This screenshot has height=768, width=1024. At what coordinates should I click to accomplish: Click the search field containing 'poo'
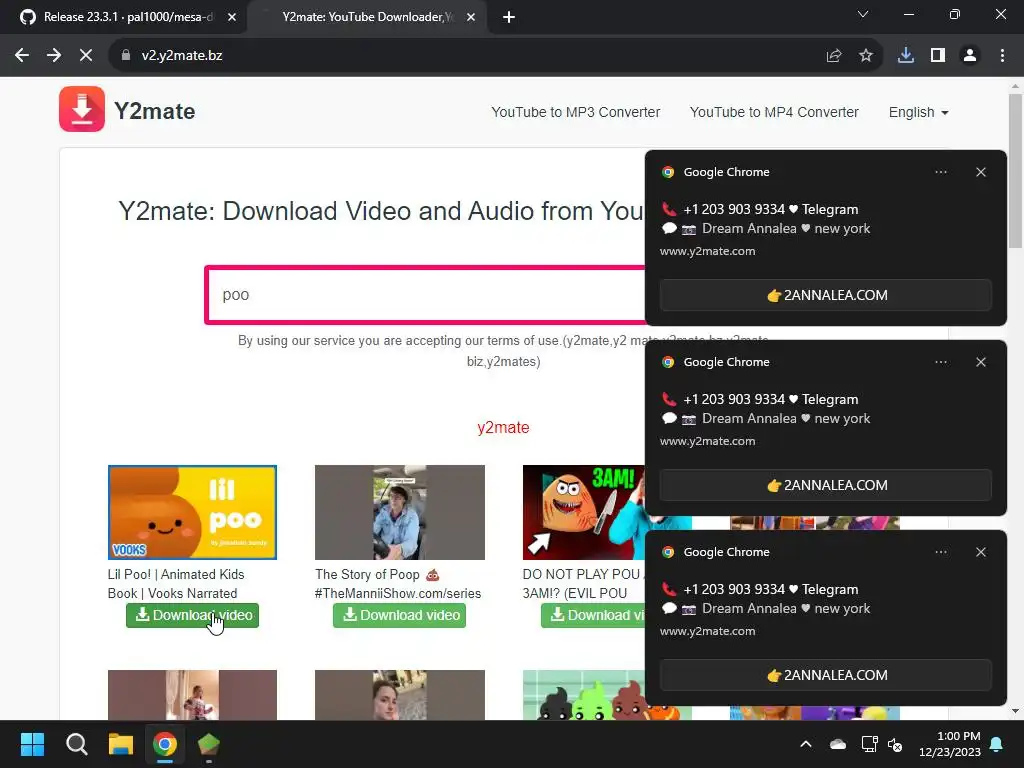point(426,295)
